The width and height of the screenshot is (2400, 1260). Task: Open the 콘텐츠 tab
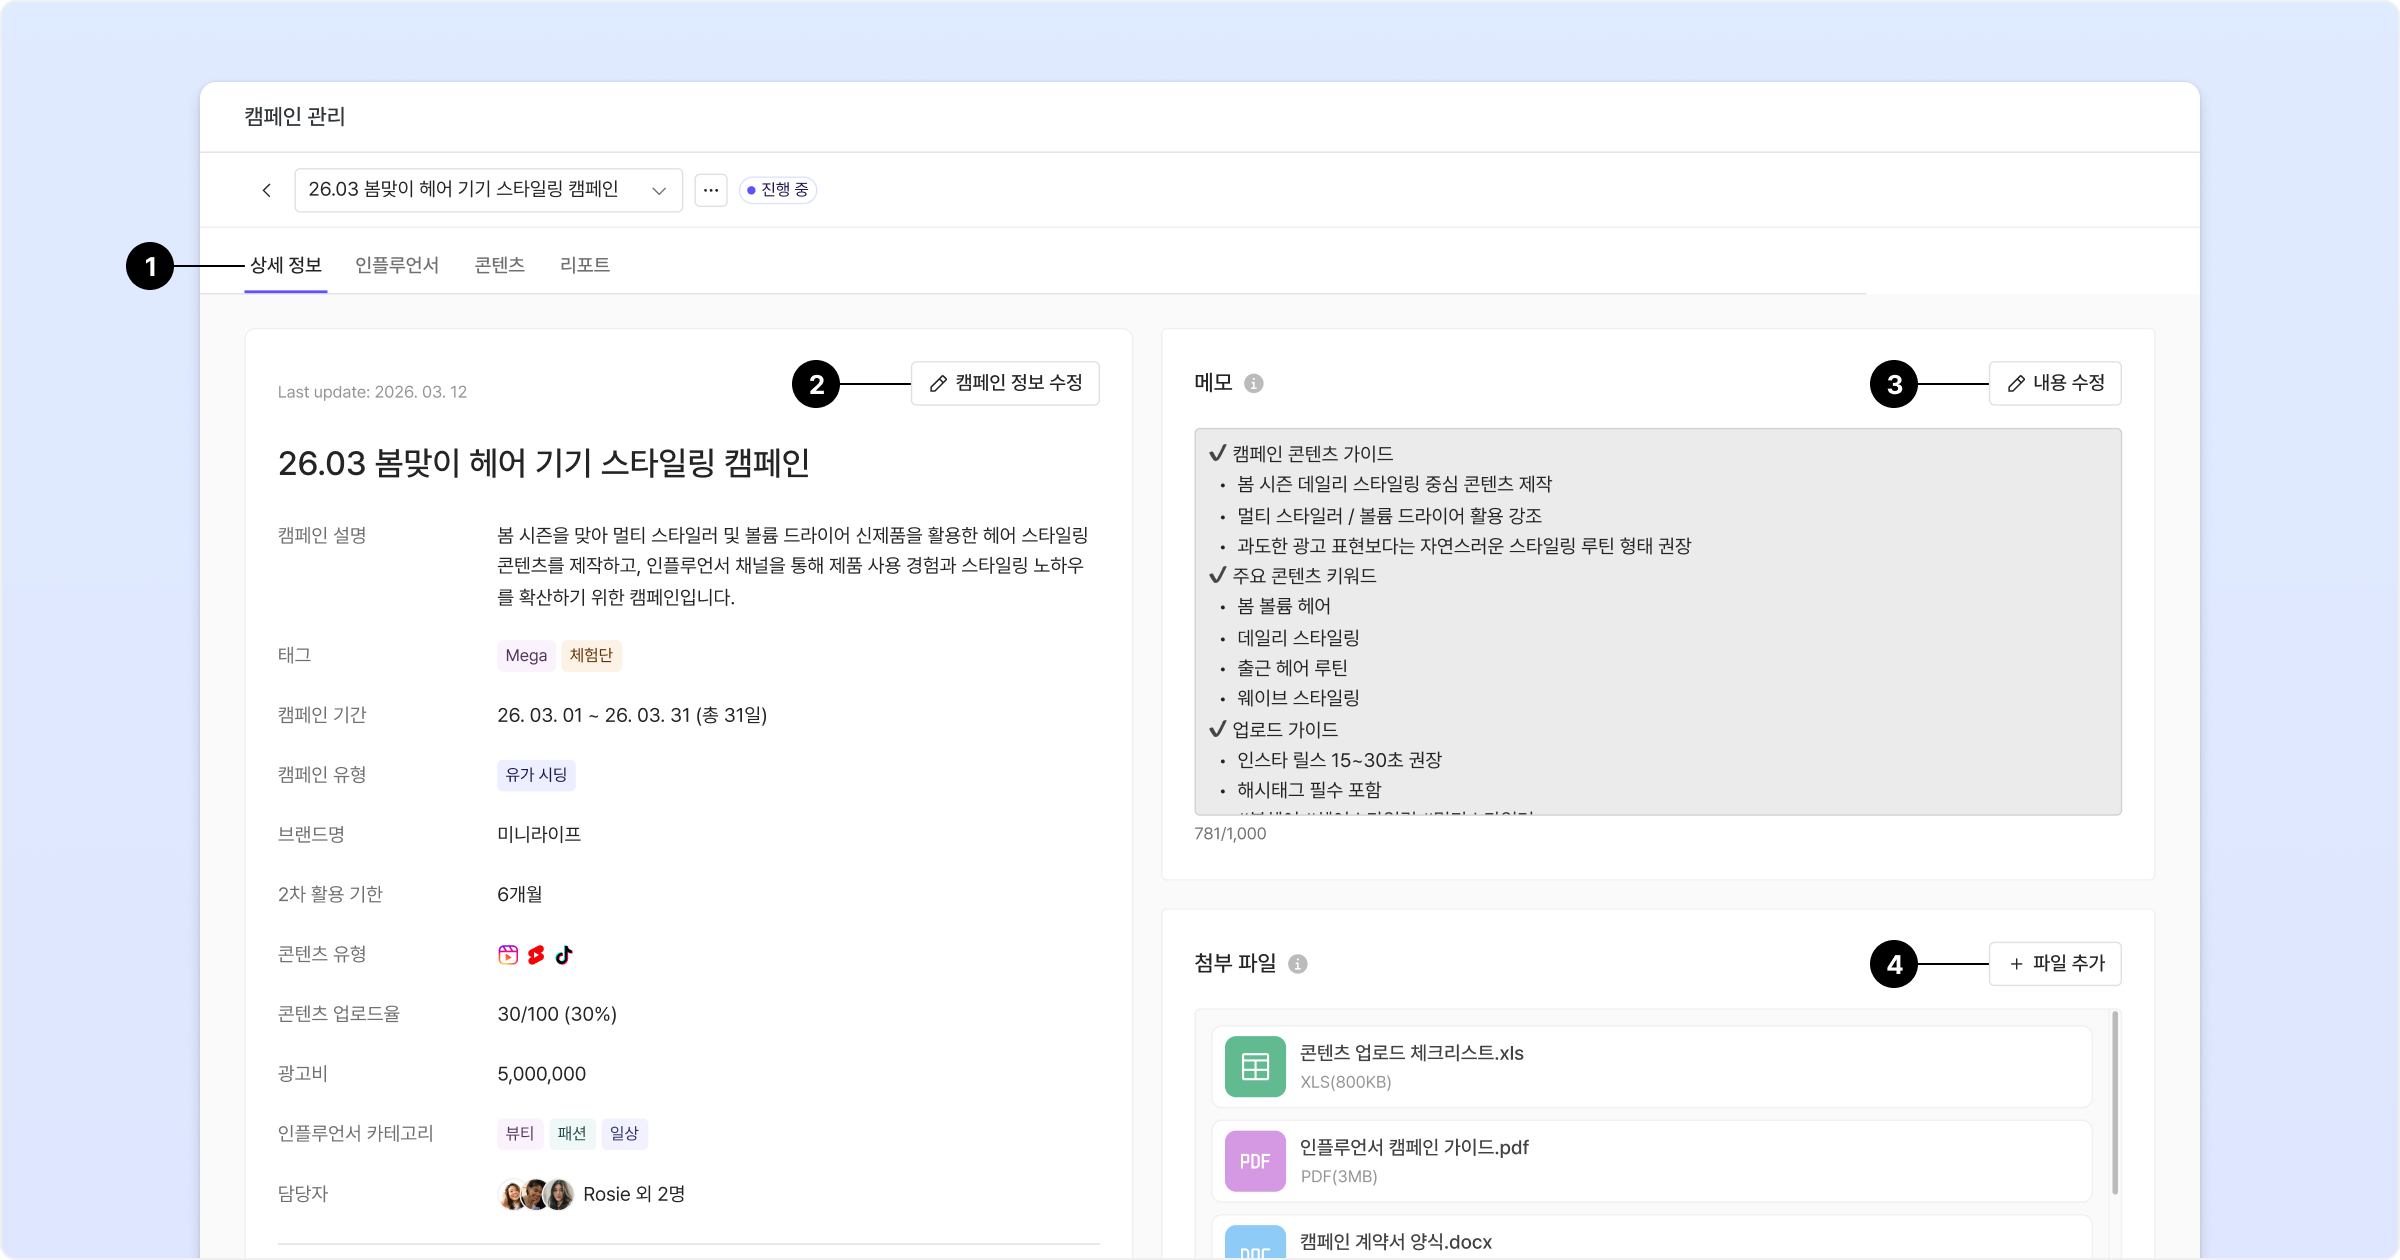[x=499, y=265]
